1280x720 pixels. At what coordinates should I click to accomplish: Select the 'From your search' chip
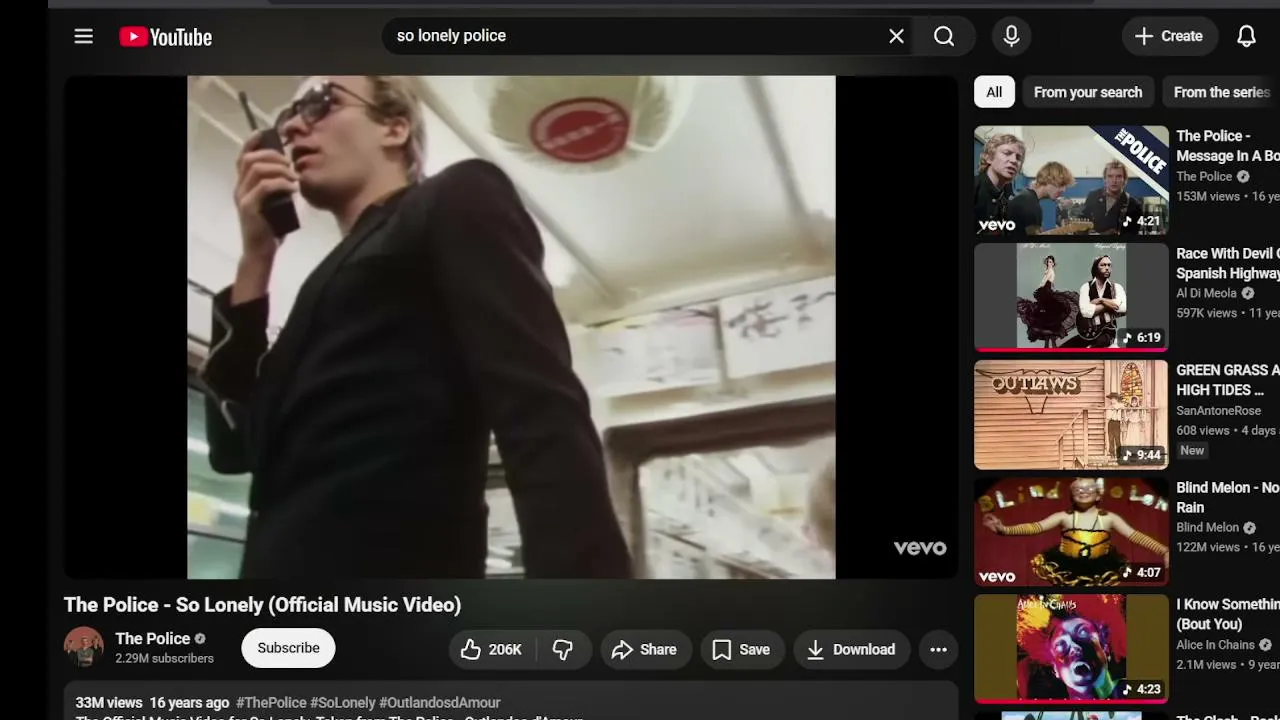[x=1088, y=92]
